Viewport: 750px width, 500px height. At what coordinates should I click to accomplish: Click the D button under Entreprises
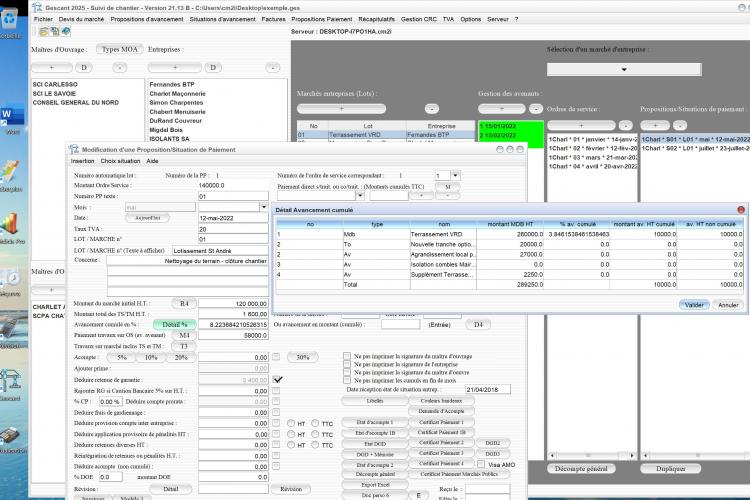coord(213,67)
